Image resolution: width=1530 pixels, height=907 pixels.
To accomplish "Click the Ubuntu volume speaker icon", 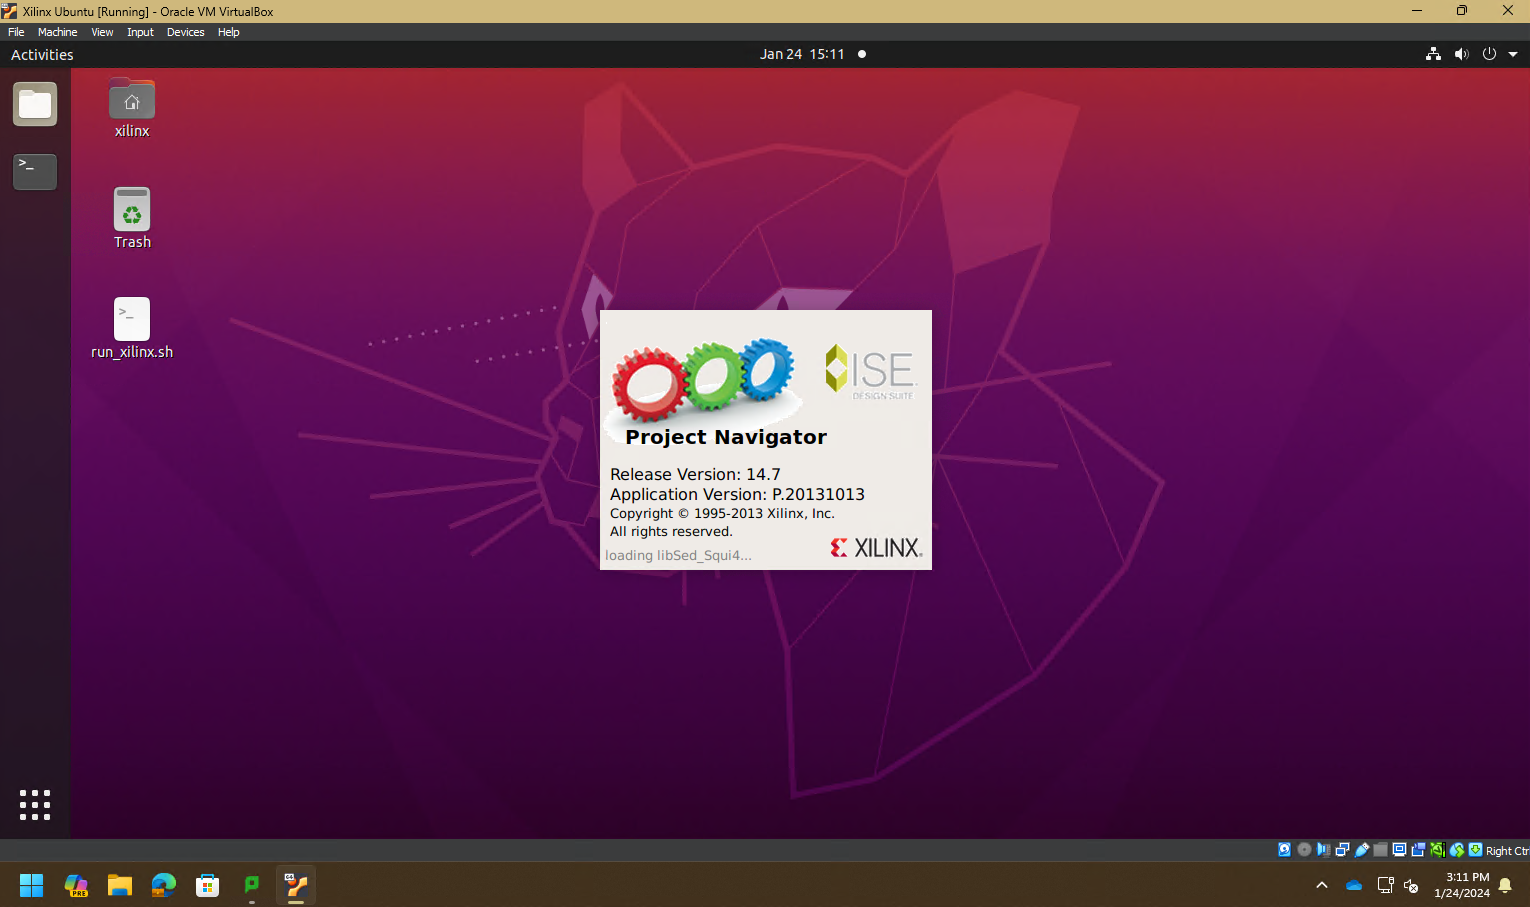I will coord(1461,54).
